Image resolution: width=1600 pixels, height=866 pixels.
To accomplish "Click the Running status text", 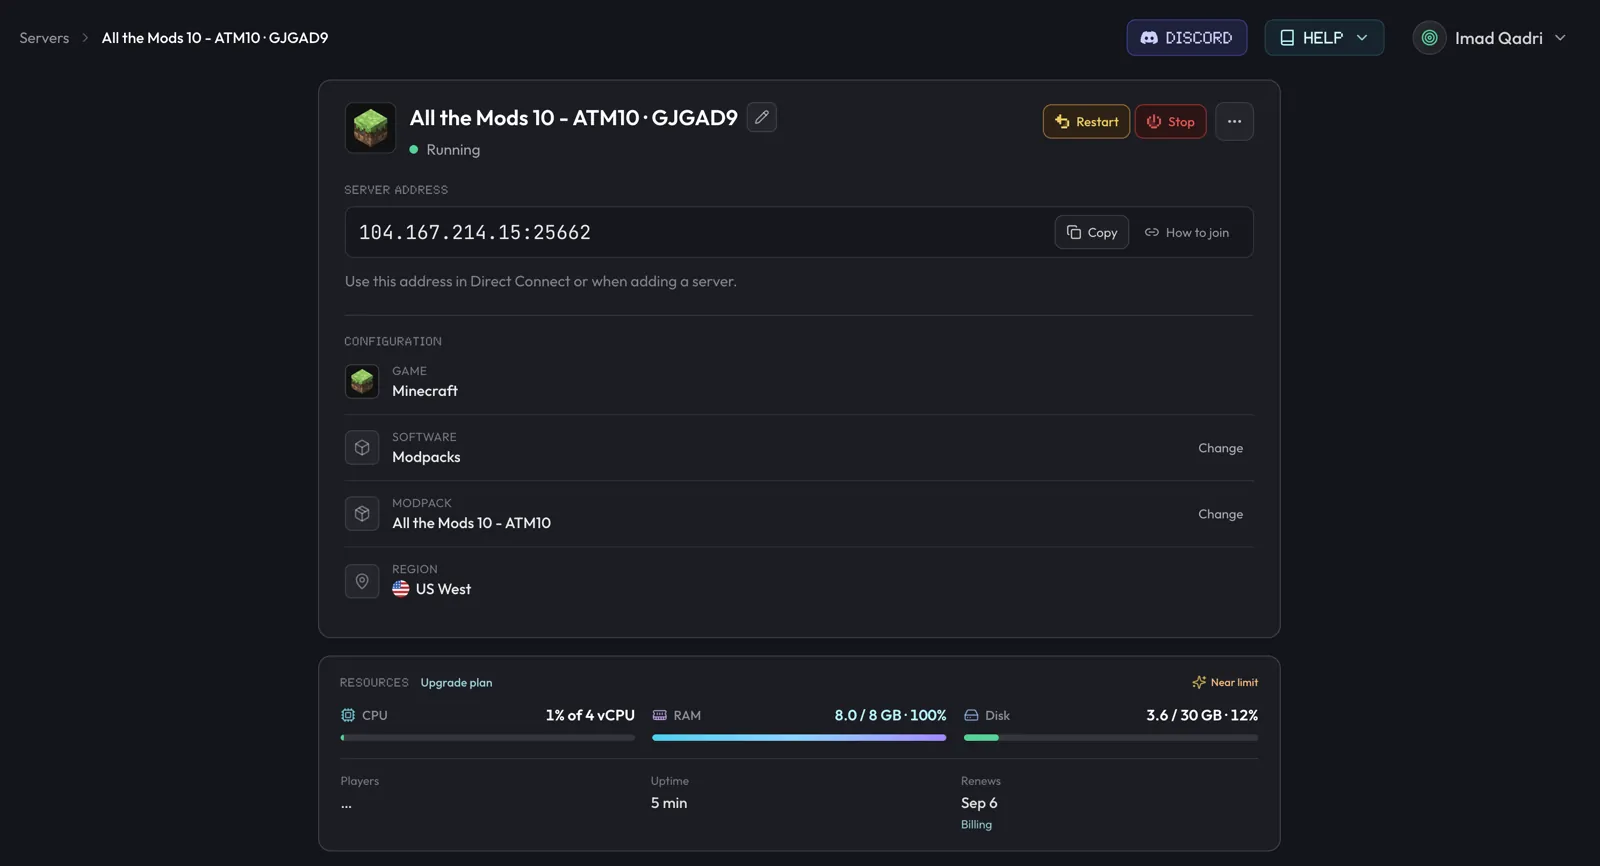I will click(x=453, y=149).
